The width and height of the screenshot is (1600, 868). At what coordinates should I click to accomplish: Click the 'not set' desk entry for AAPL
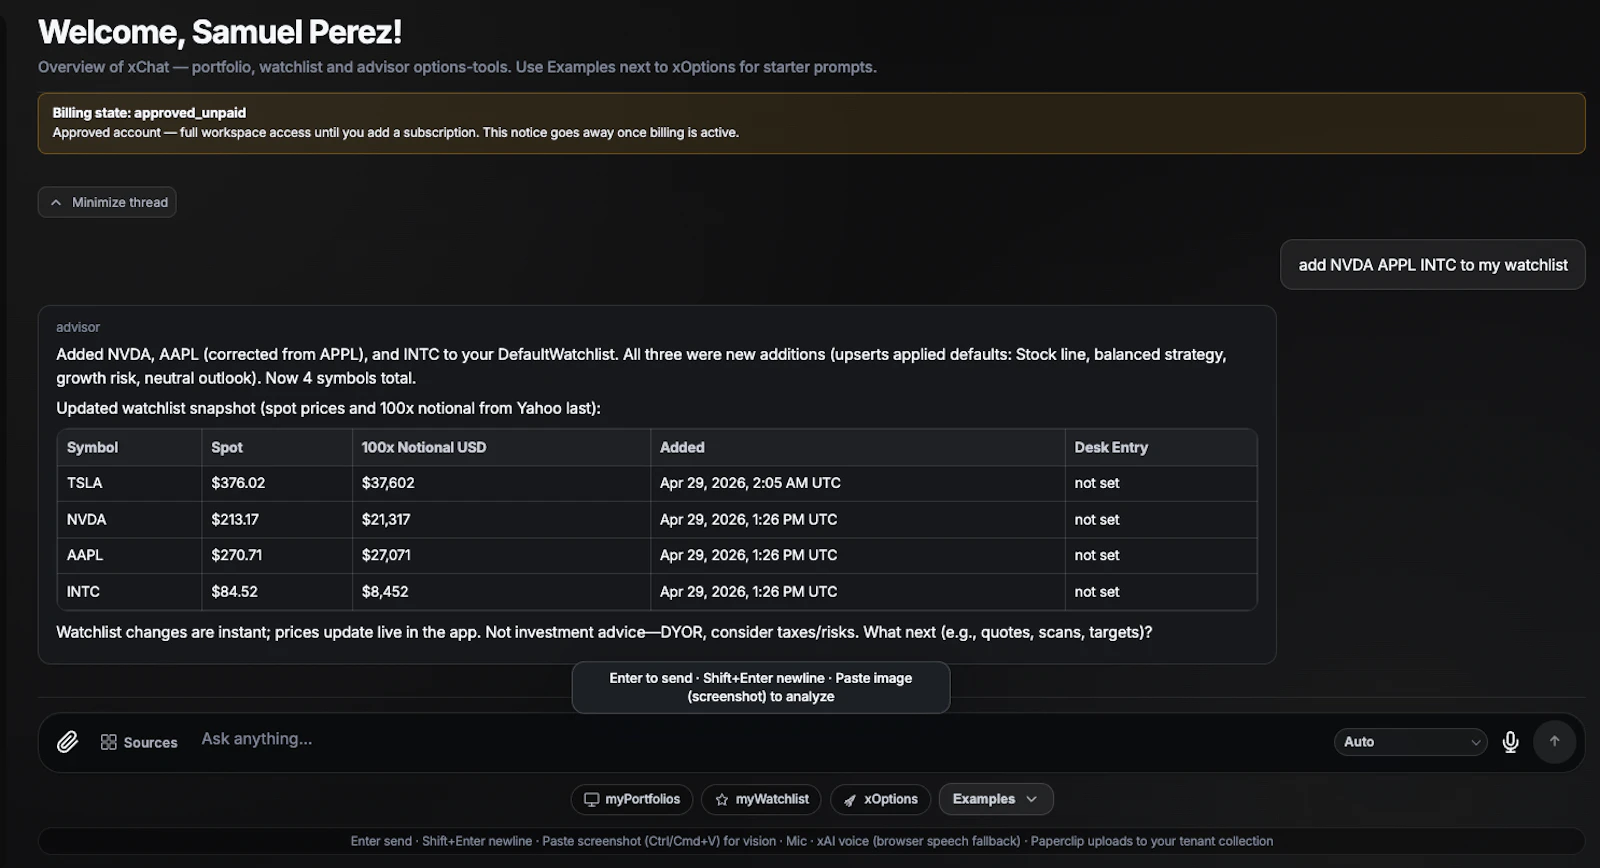[1097, 555]
